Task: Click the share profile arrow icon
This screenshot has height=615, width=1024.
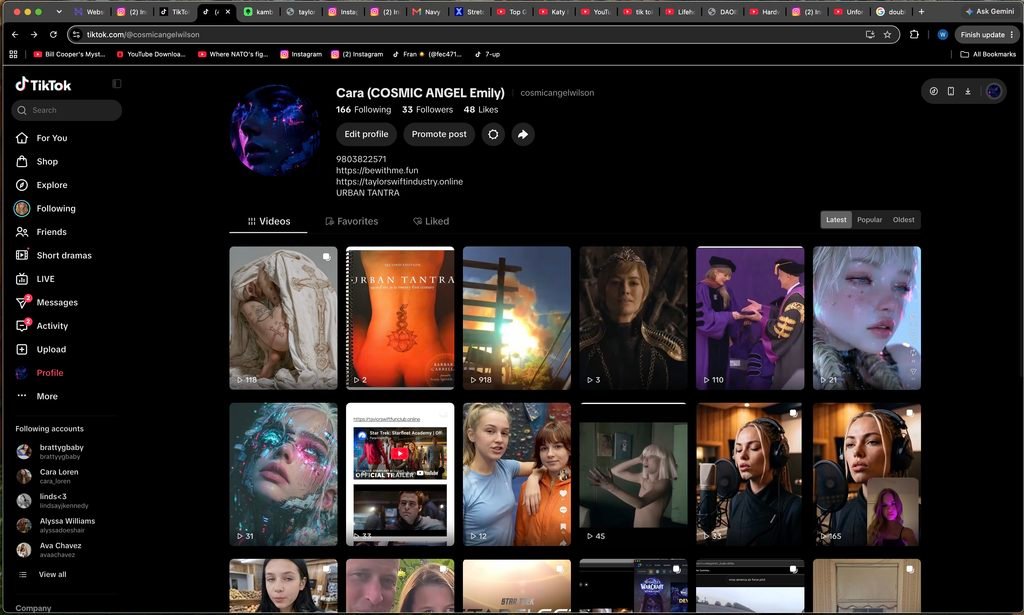Action: (x=523, y=134)
